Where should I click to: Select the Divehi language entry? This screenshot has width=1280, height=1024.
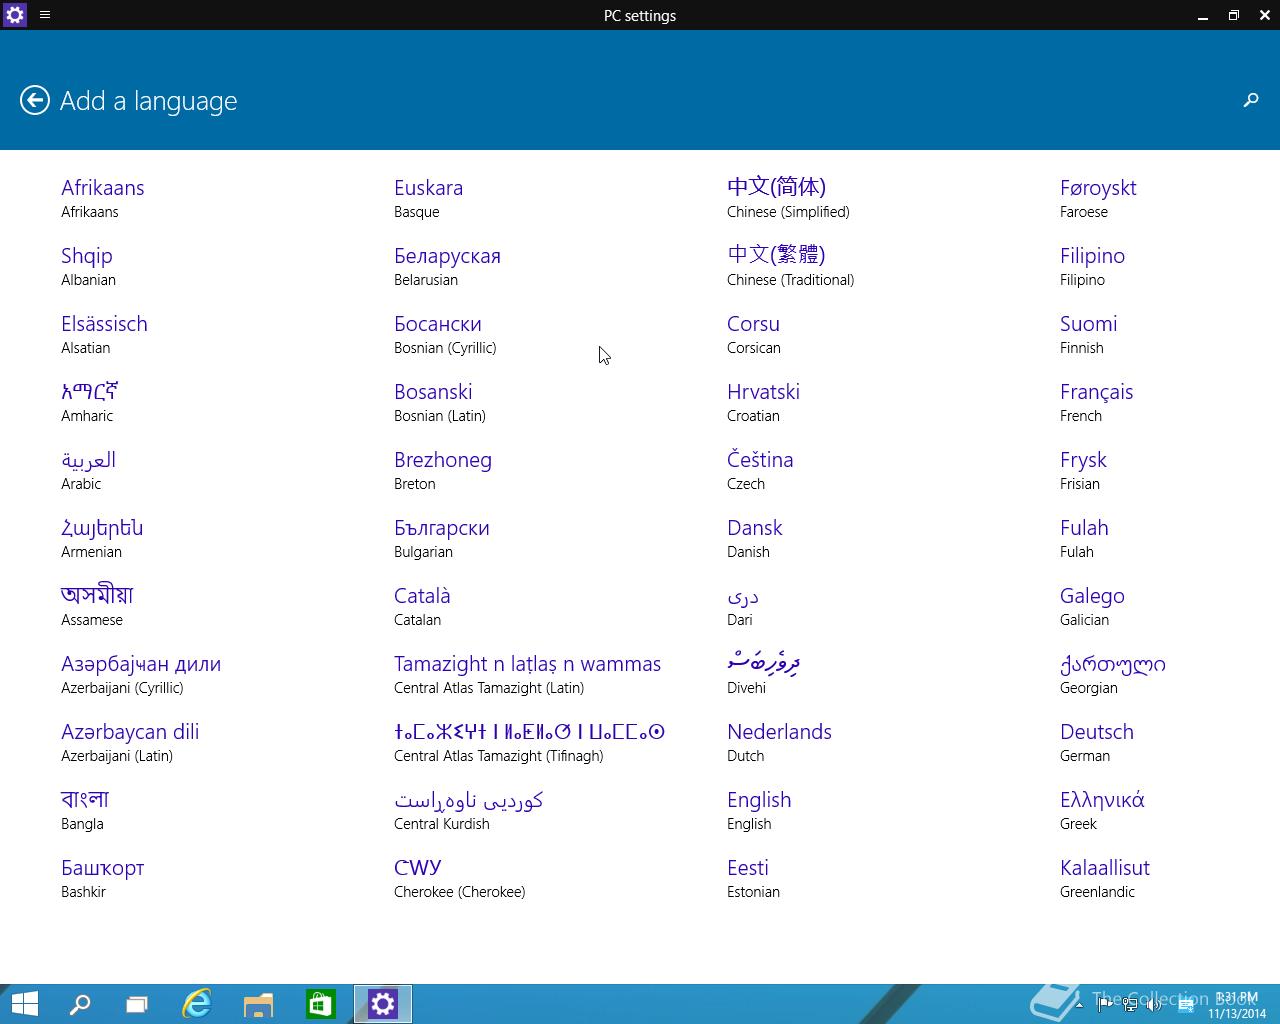763,674
